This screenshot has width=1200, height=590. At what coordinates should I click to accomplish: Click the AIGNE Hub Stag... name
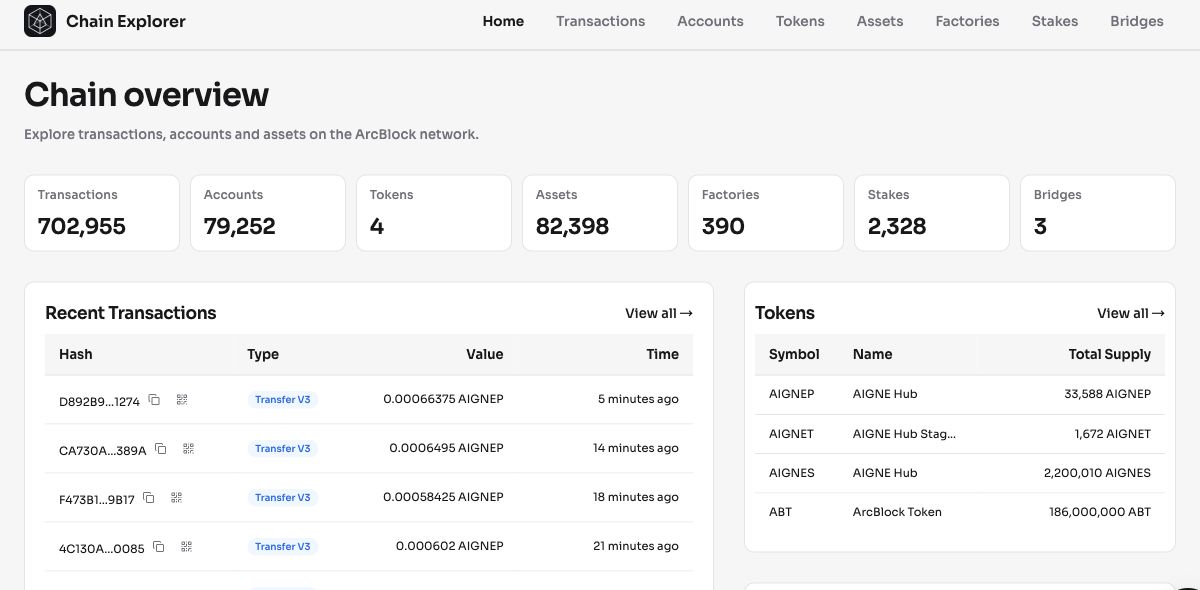tap(904, 434)
